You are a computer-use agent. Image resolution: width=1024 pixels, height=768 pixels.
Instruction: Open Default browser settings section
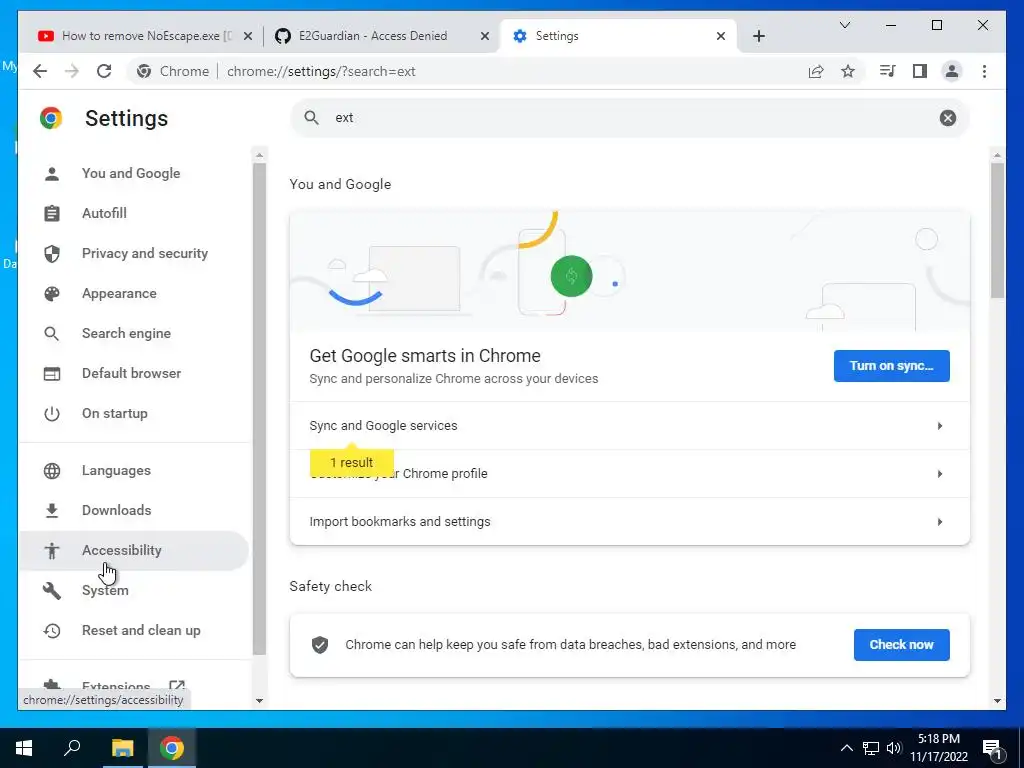pyautogui.click(x=134, y=373)
